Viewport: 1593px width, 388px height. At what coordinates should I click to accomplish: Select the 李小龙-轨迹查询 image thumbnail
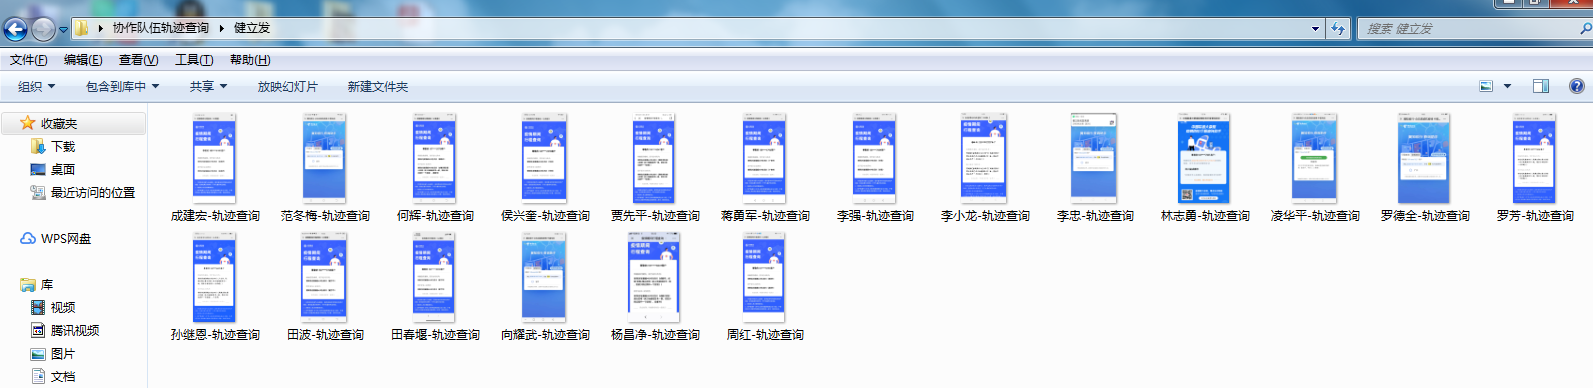pyautogui.click(x=985, y=158)
